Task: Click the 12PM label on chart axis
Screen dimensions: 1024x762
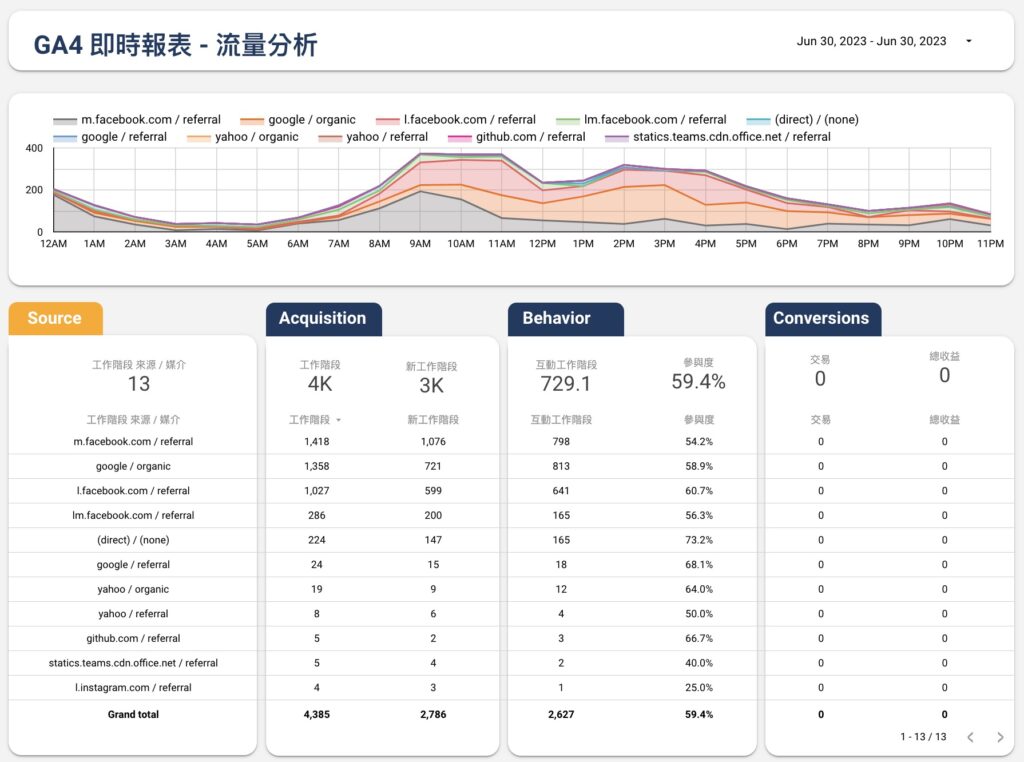Action: pyautogui.click(x=542, y=244)
